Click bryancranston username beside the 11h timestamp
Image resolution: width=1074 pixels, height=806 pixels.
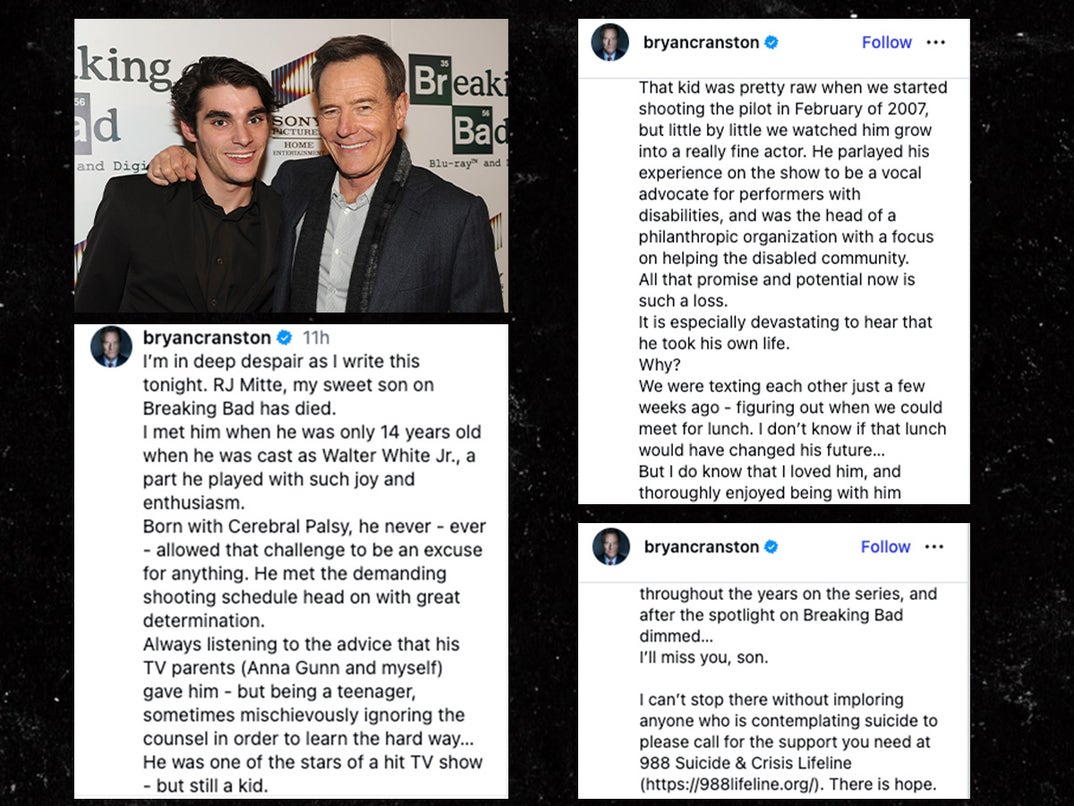tap(207, 338)
